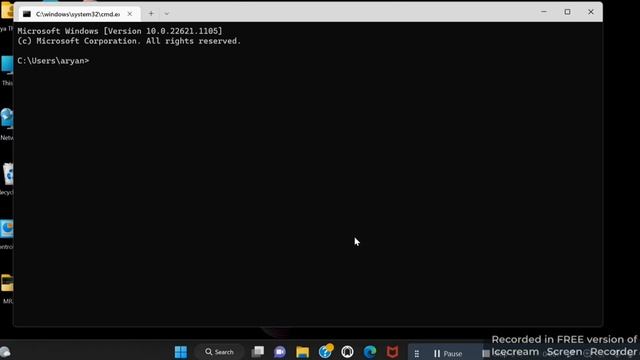Click the Microsoft Corporation copyright line
The image size is (640, 360).
click(x=129, y=41)
